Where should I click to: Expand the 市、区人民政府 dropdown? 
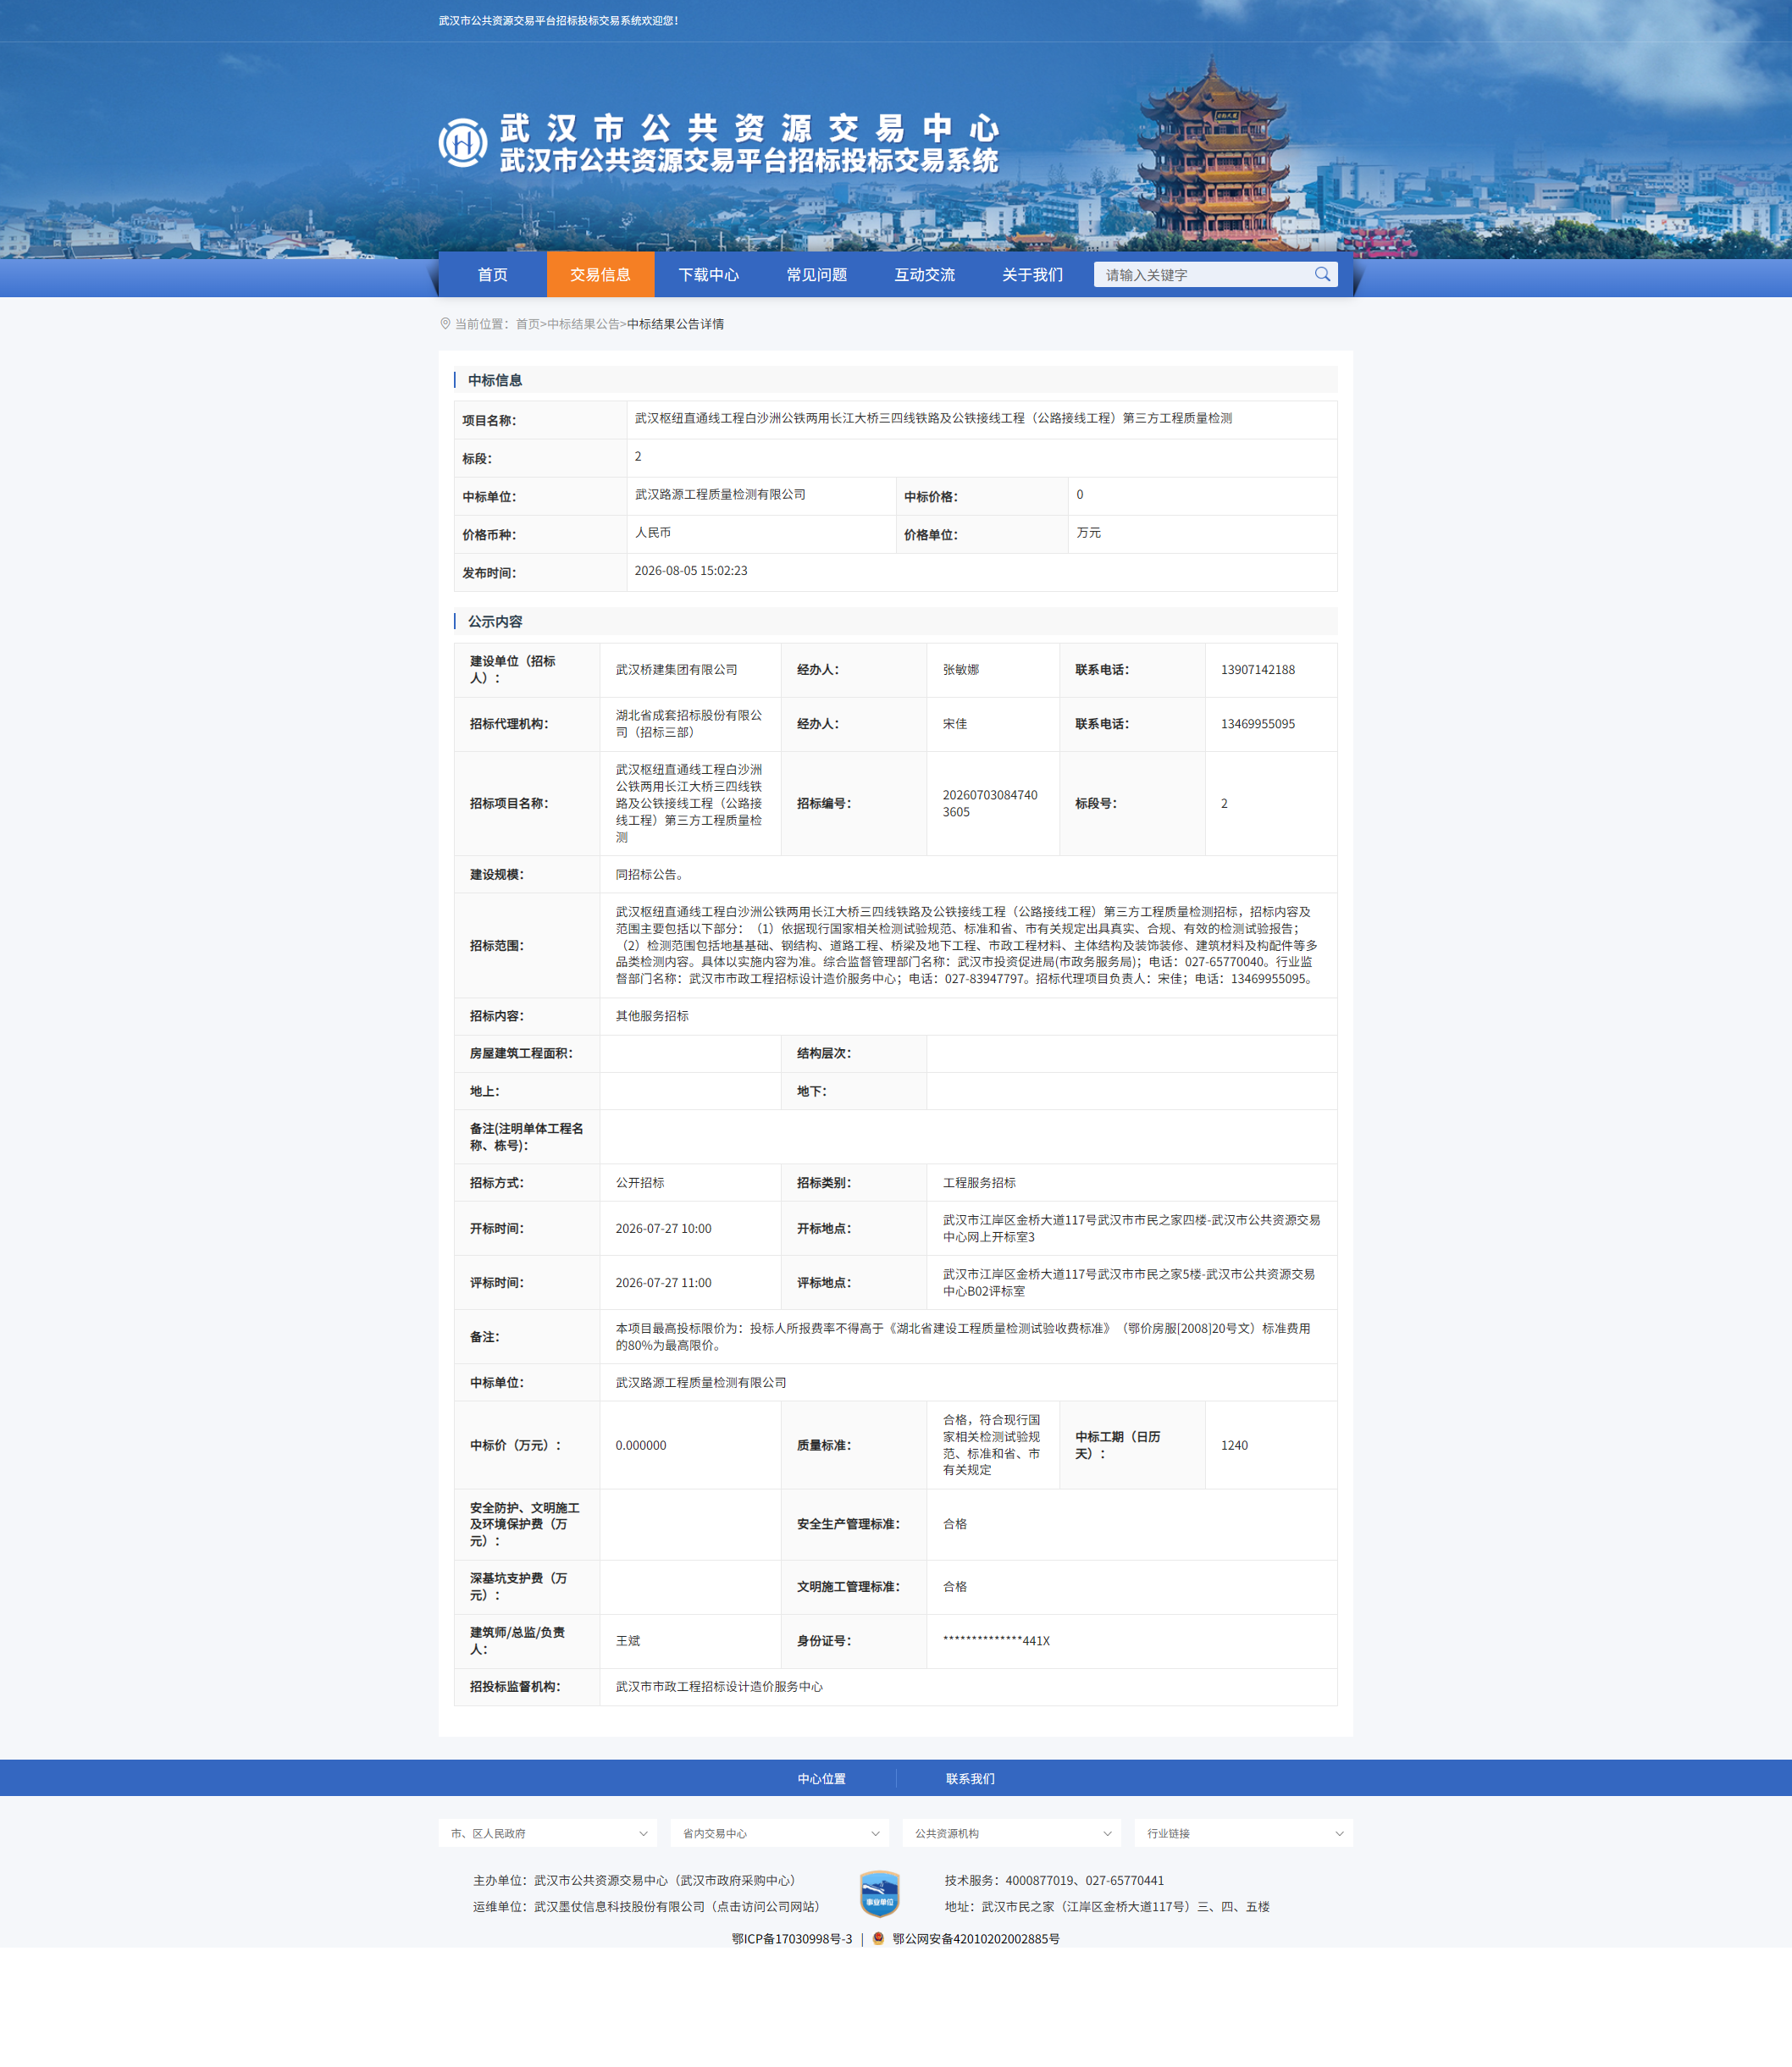[547, 1833]
